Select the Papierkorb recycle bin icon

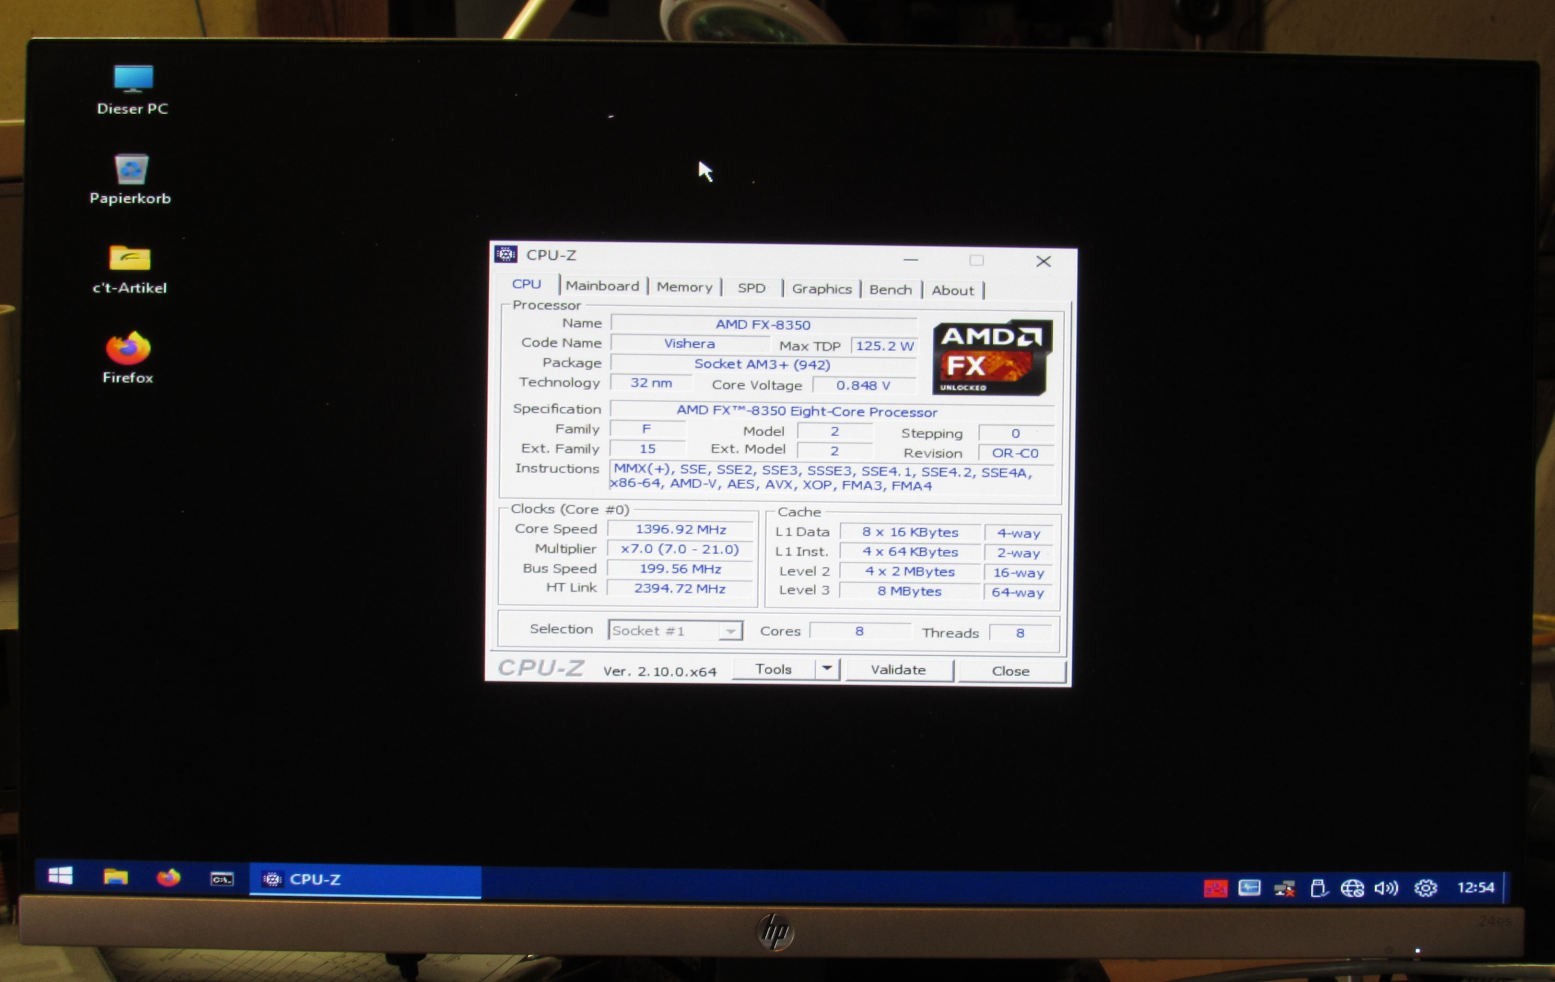click(130, 180)
